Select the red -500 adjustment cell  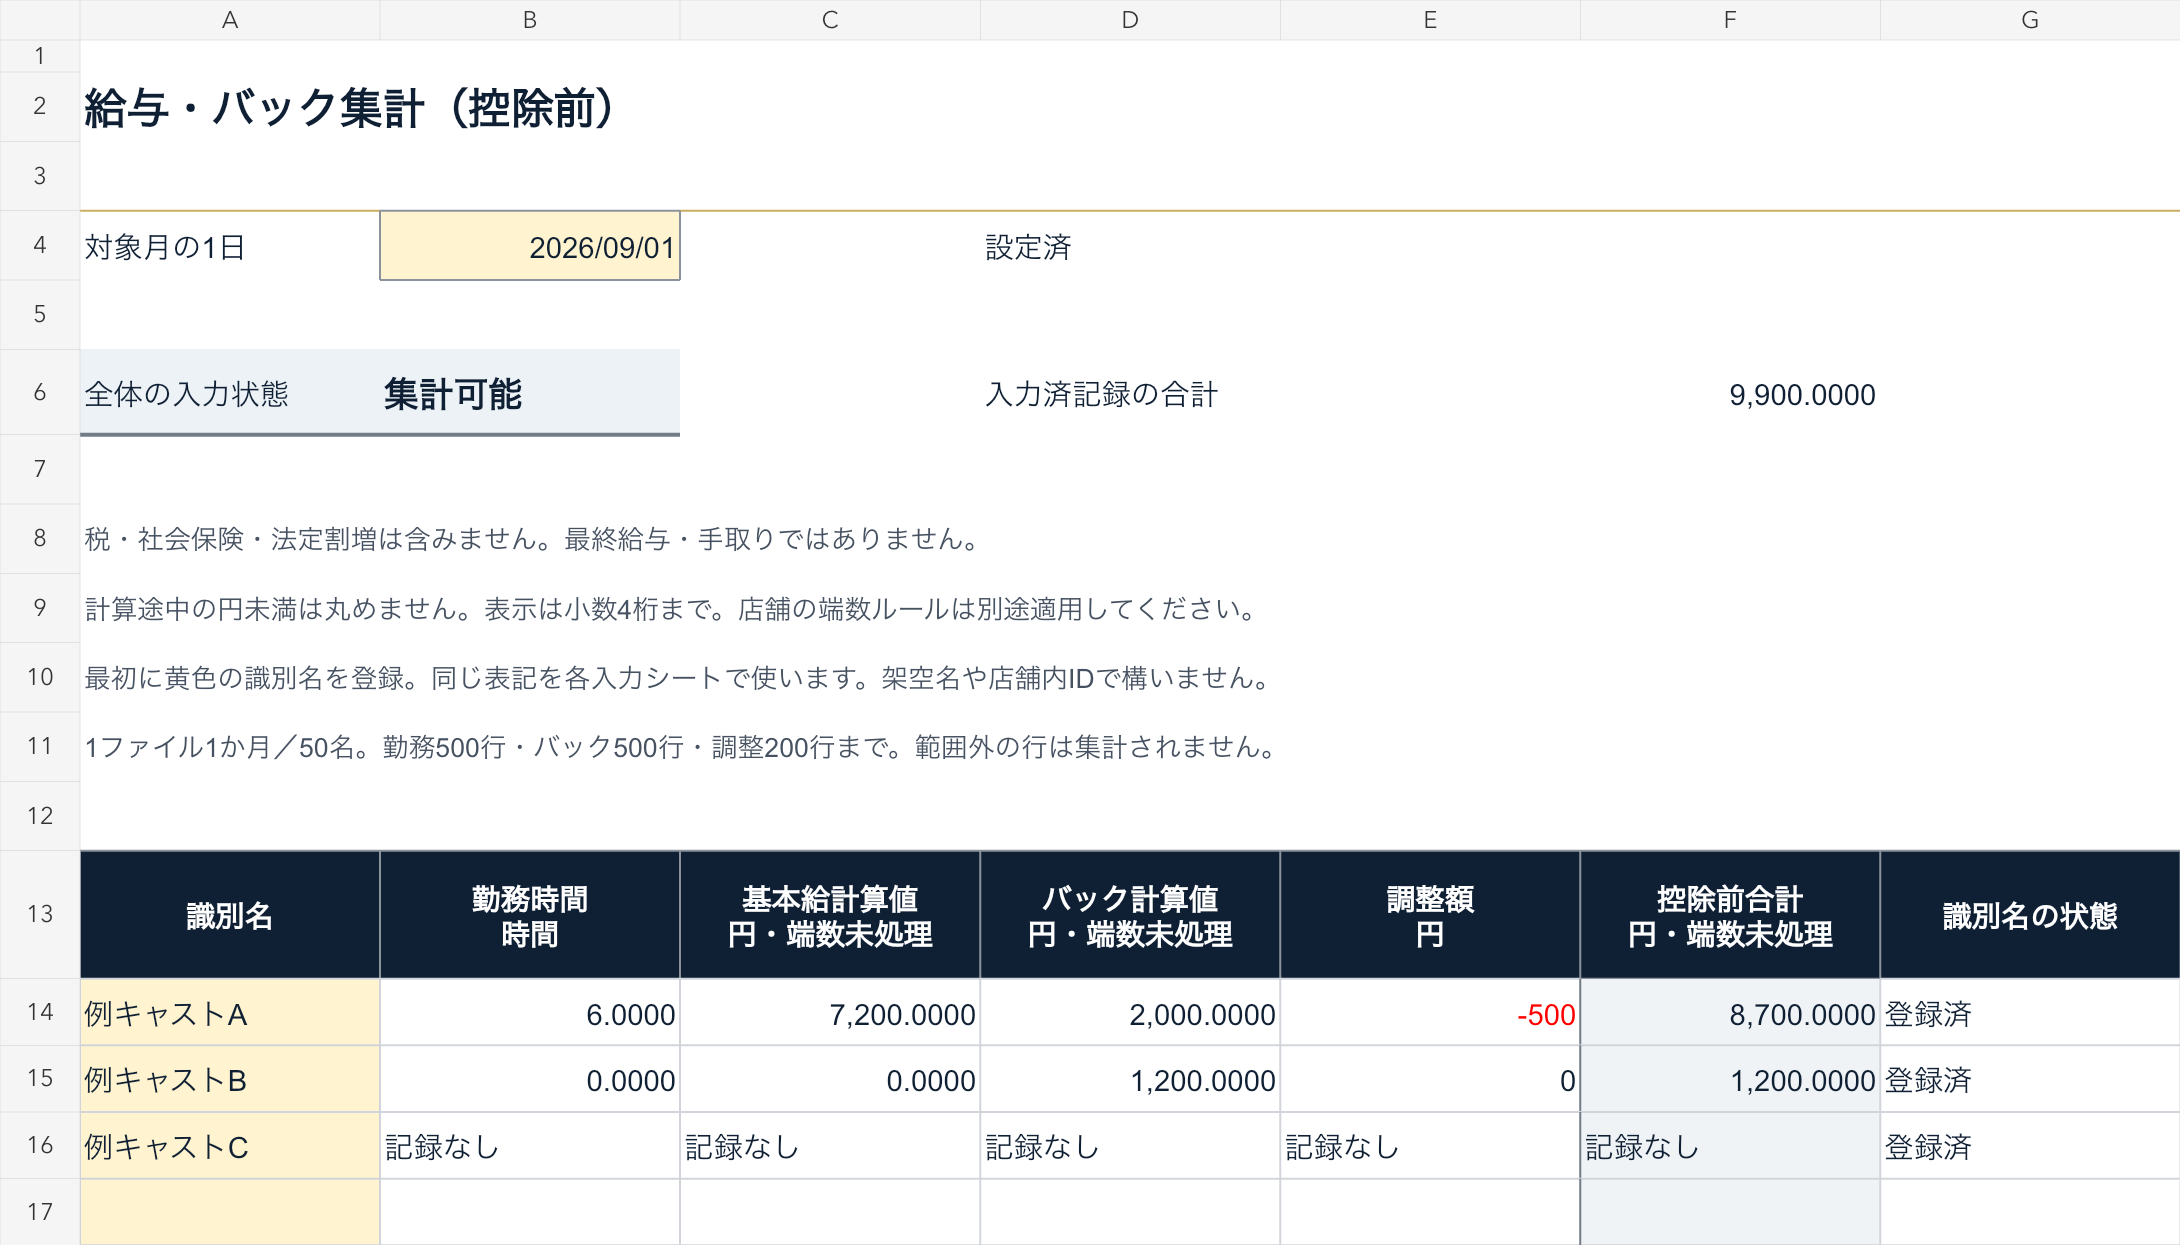point(1430,1013)
